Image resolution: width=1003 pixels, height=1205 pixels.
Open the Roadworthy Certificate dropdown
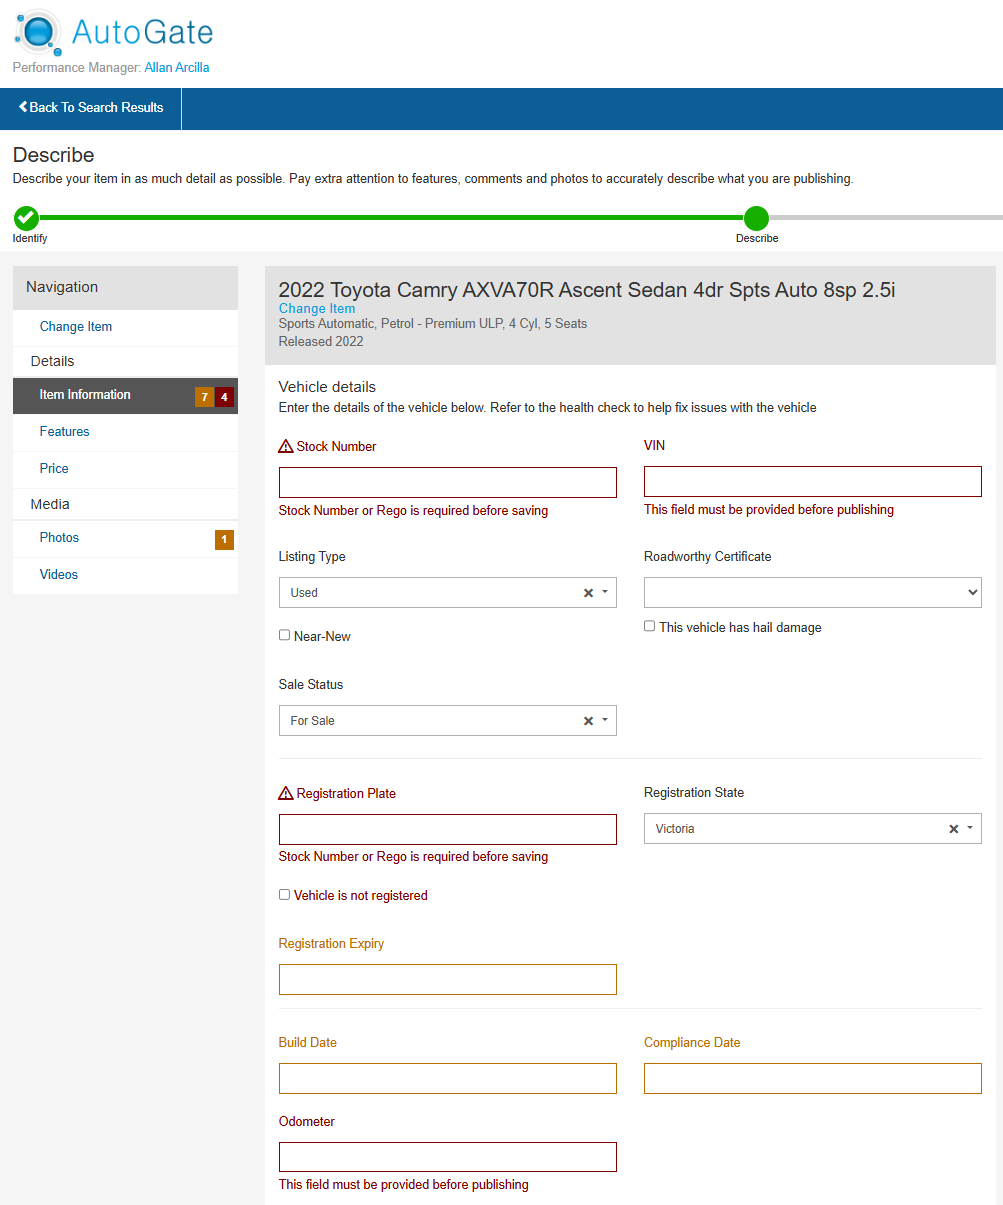tap(812, 593)
